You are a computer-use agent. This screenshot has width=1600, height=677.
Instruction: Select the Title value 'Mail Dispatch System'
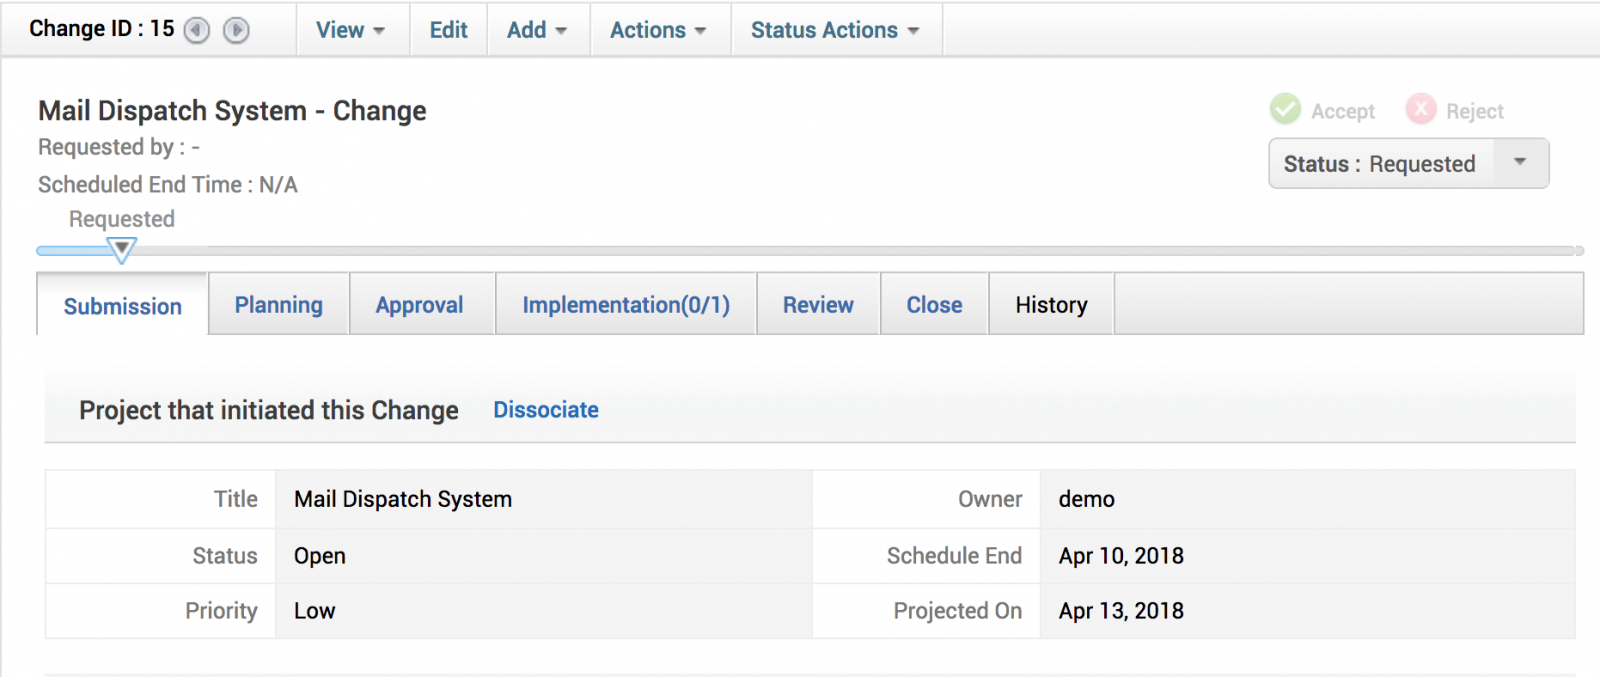tap(403, 499)
